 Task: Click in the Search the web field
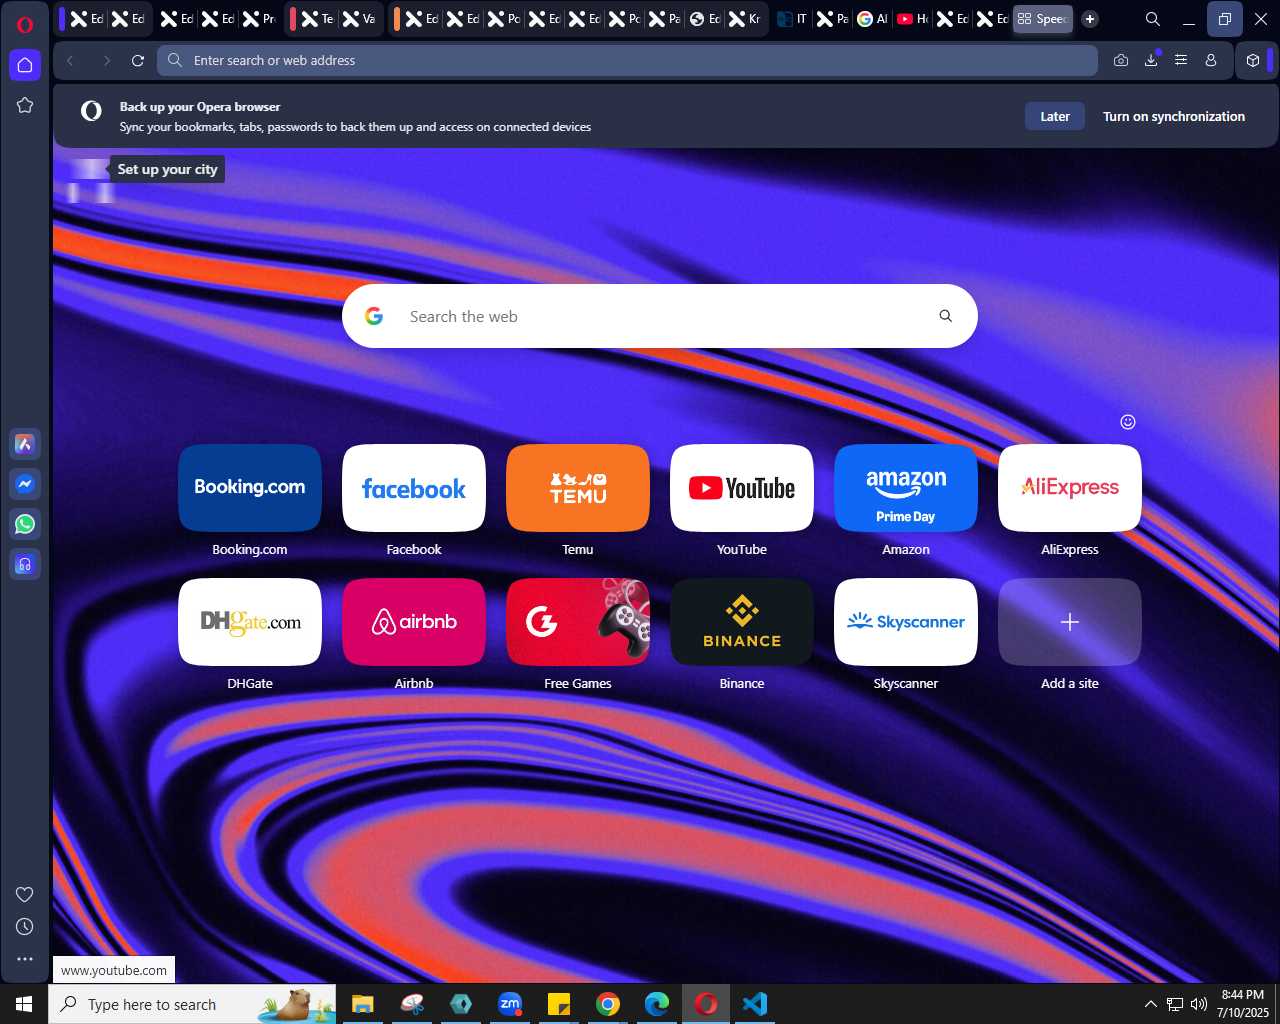(x=660, y=316)
